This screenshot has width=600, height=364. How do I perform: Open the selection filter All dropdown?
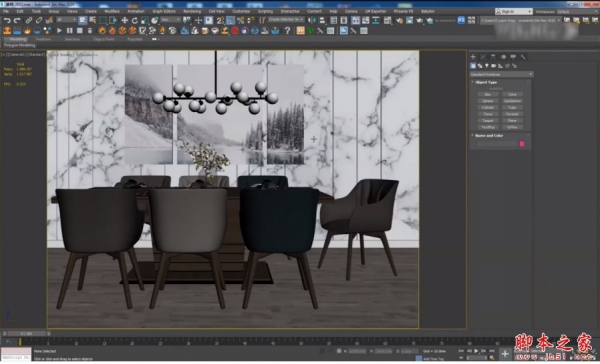click(x=66, y=20)
